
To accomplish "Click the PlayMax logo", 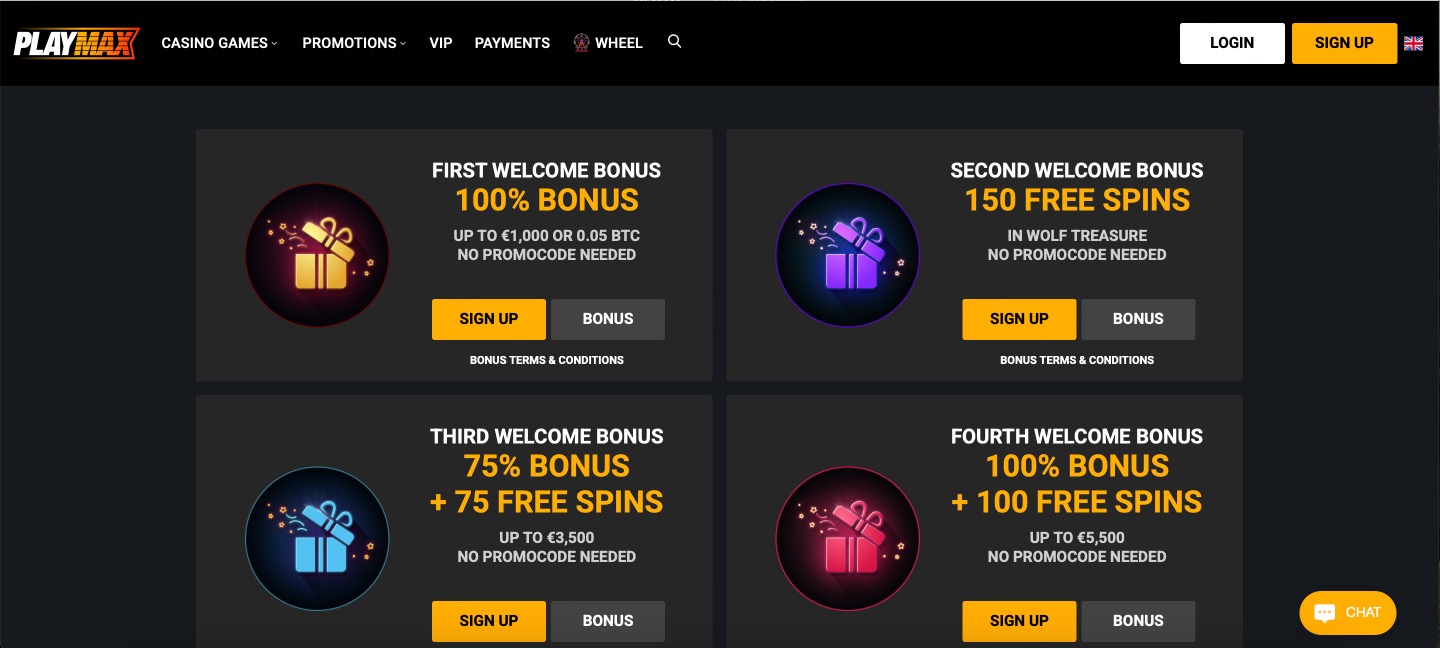I will click(76, 43).
